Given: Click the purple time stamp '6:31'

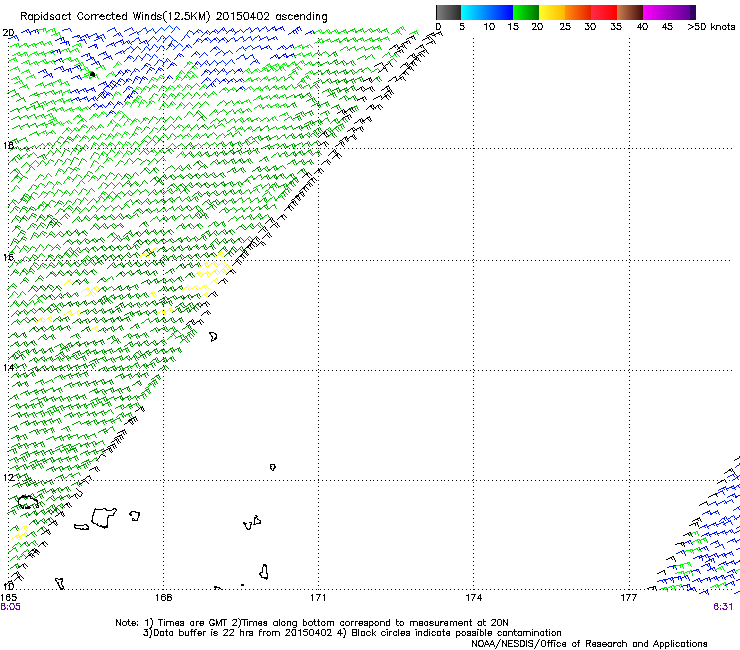Looking at the screenshot, I should (723, 607).
